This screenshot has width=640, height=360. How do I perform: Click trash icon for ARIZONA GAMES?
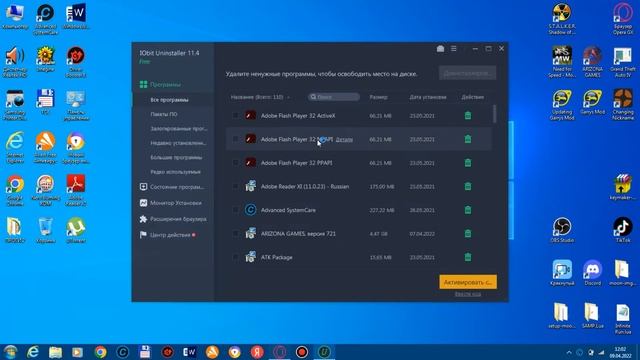(x=468, y=233)
